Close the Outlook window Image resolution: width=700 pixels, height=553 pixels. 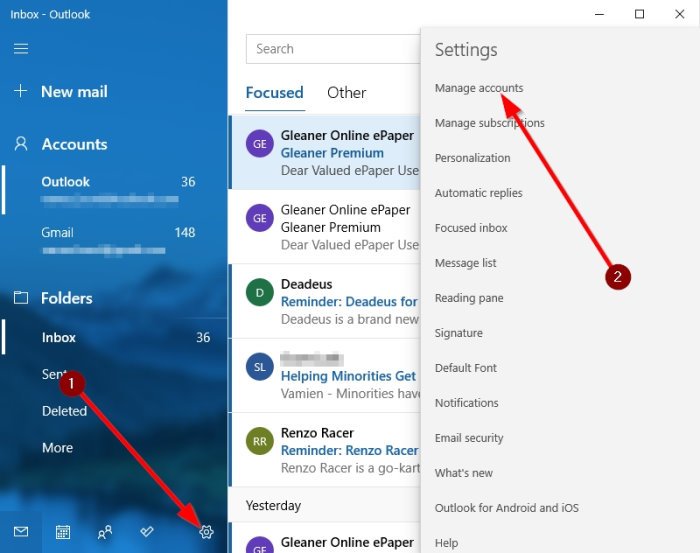click(x=679, y=14)
